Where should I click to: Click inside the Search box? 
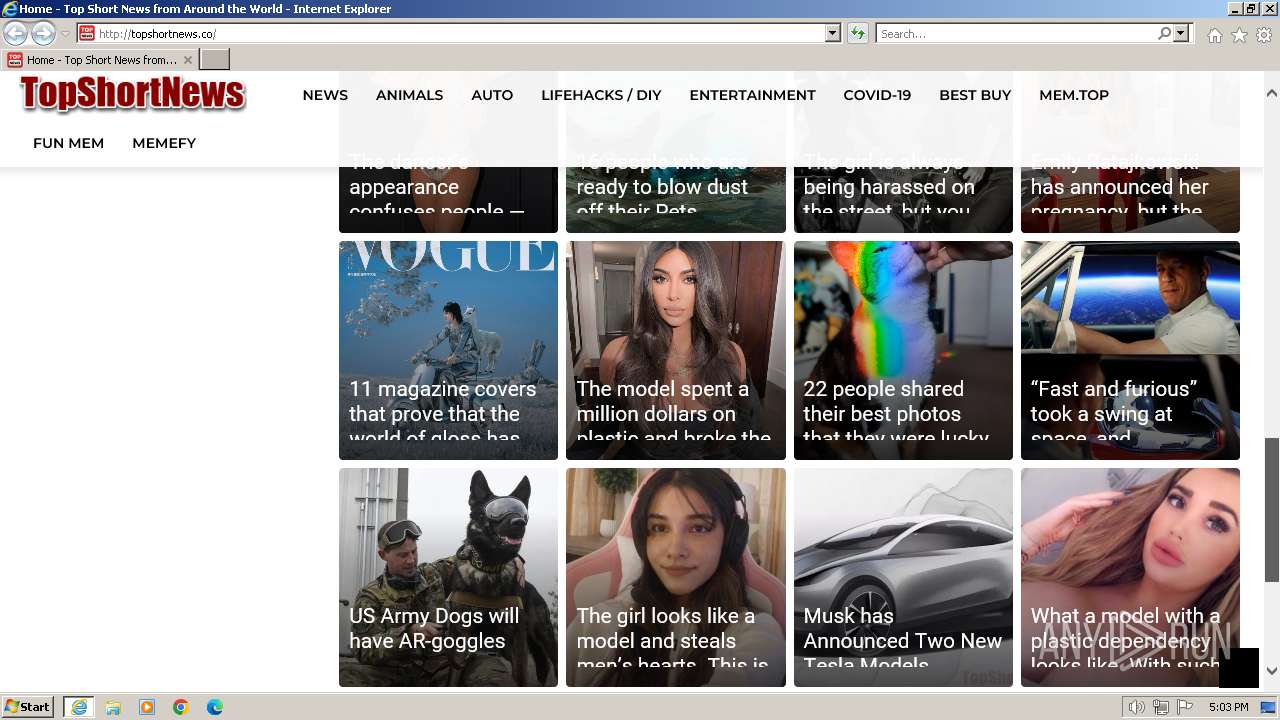(x=1016, y=34)
